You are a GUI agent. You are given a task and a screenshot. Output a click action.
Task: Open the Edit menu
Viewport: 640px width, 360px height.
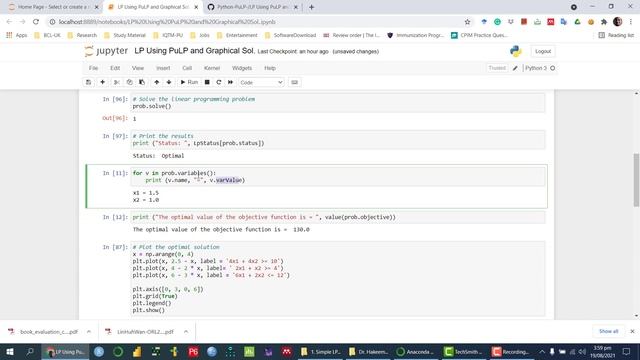(115, 68)
